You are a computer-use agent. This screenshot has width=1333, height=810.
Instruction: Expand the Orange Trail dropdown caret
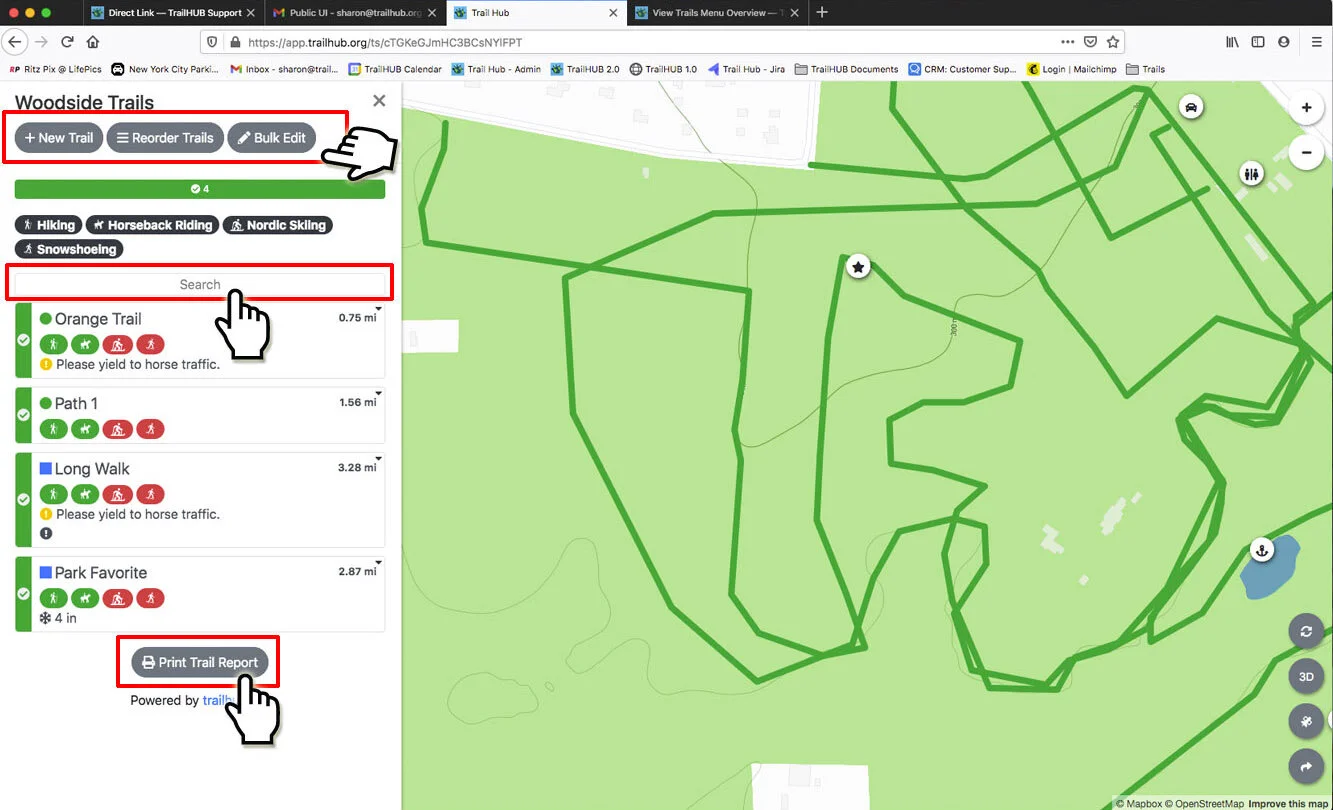(379, 309)
